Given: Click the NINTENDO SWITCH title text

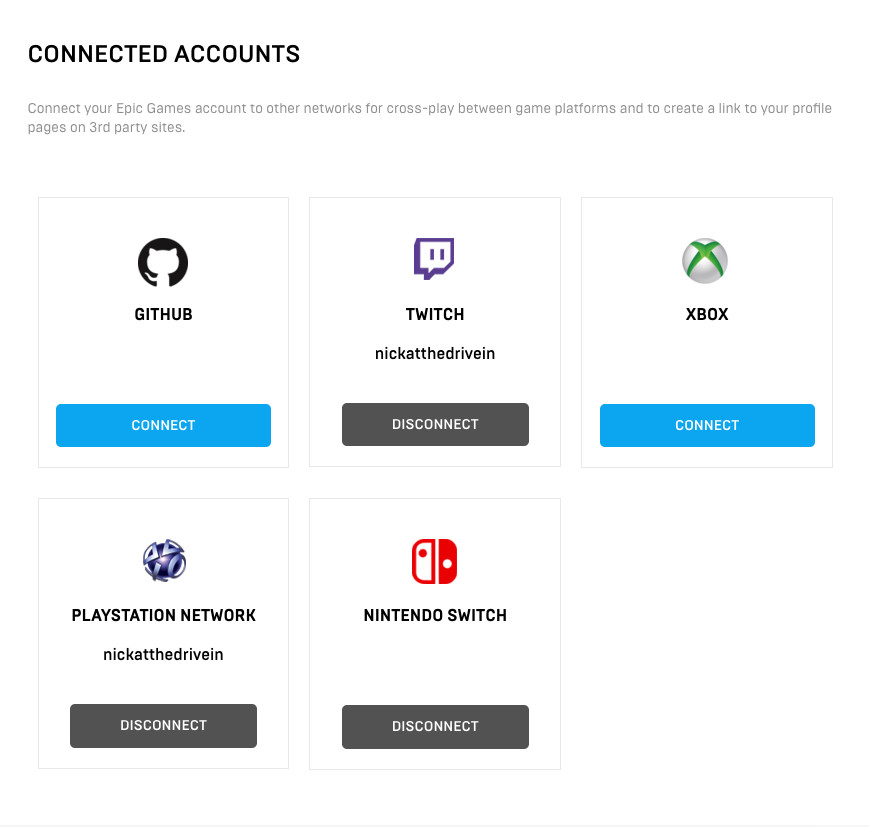Looking at the screenshot, I should (x=435, y=615).
